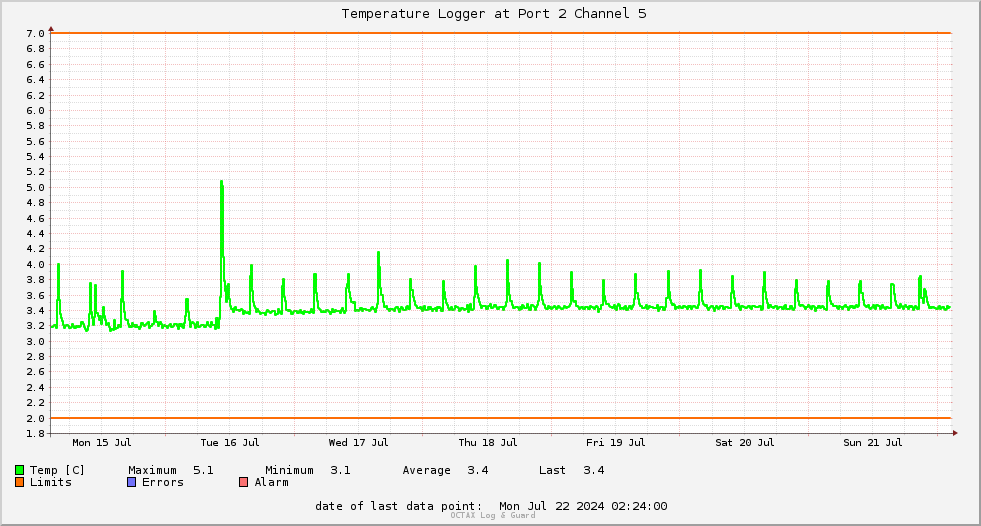Image resolution: width=981 pixels, height=526 pixels.
Task: Click the 'Minimum 3.1' statistic
Action: click(x=308, y=470)
